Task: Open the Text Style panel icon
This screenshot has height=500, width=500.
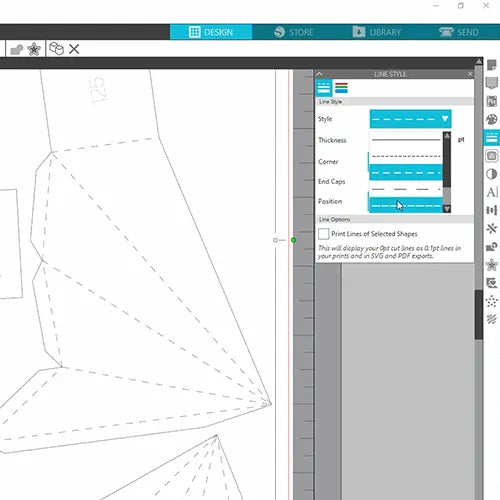Action: point(492,192)
